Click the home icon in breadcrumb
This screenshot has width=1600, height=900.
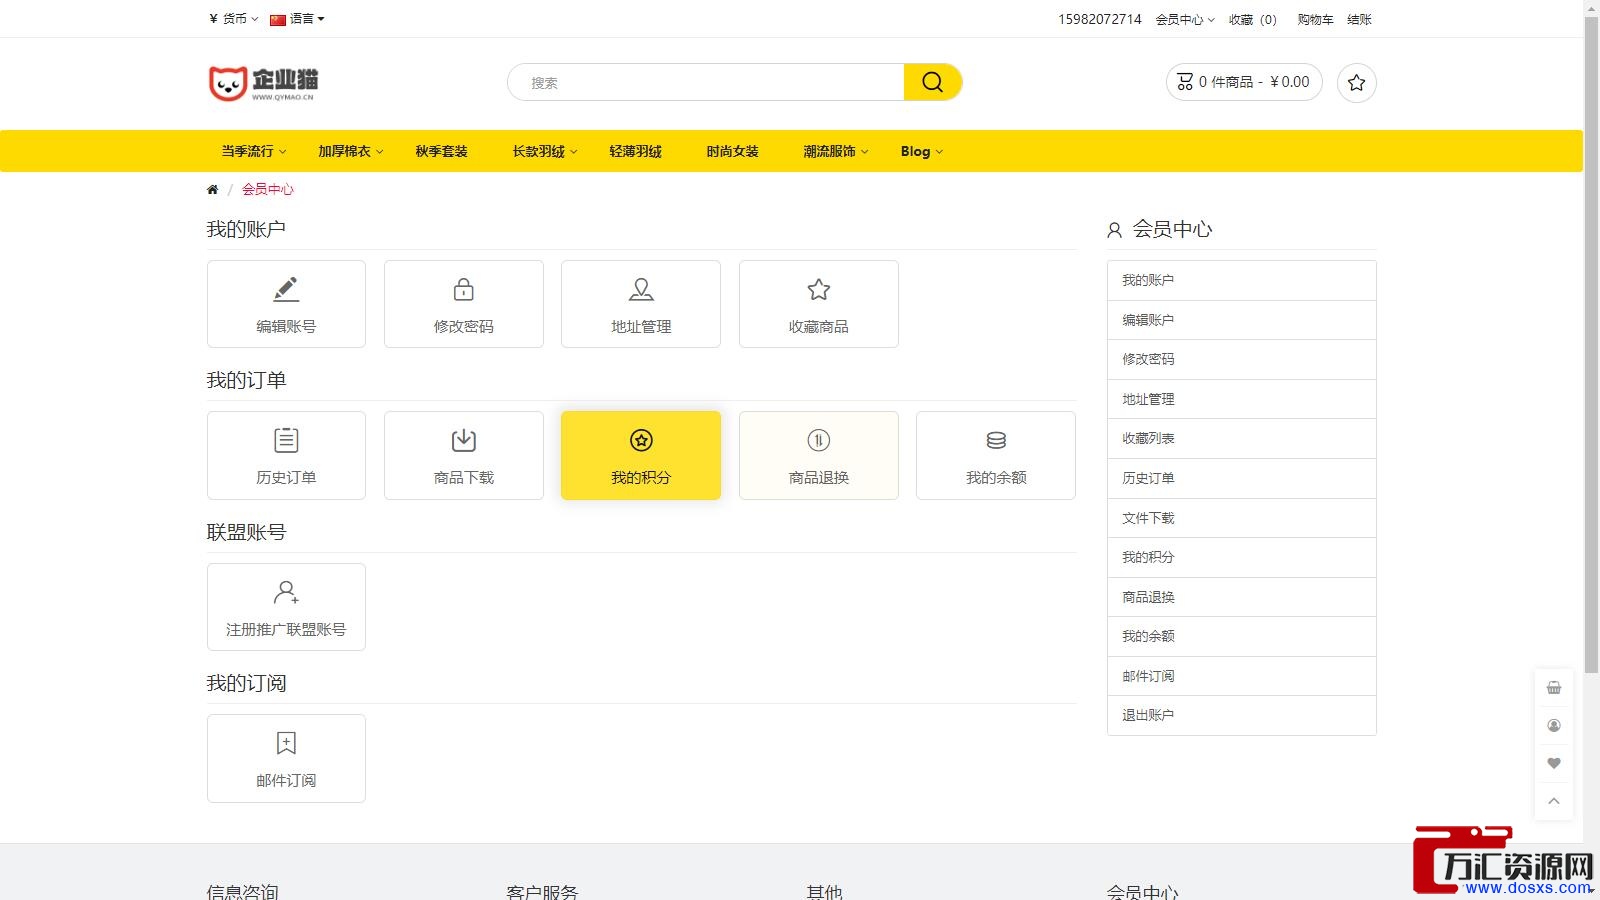pos(212,189)
